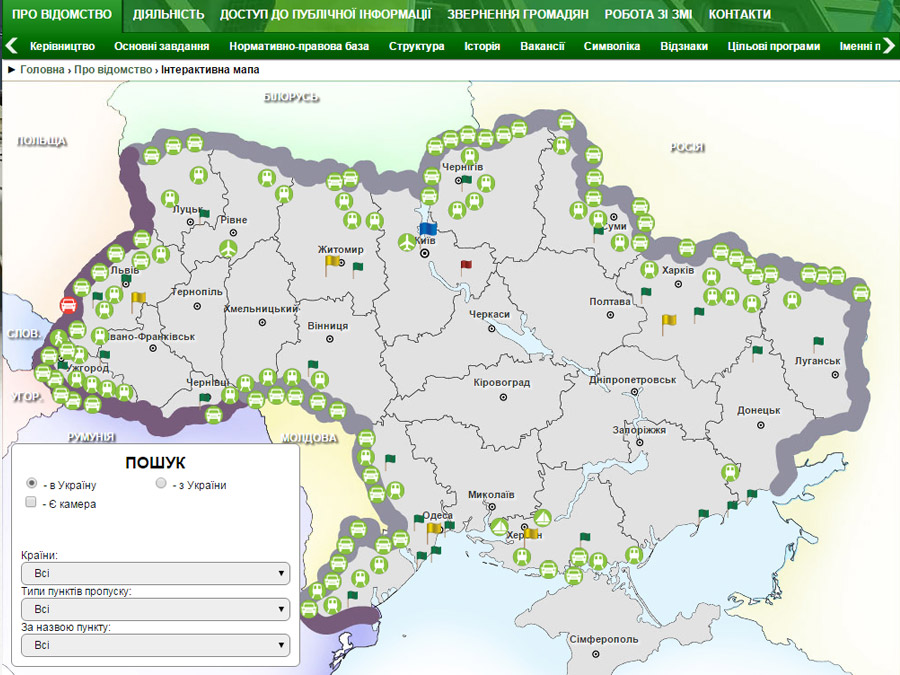Open the За назвою пункту dropdown

(x=156, y=645)
